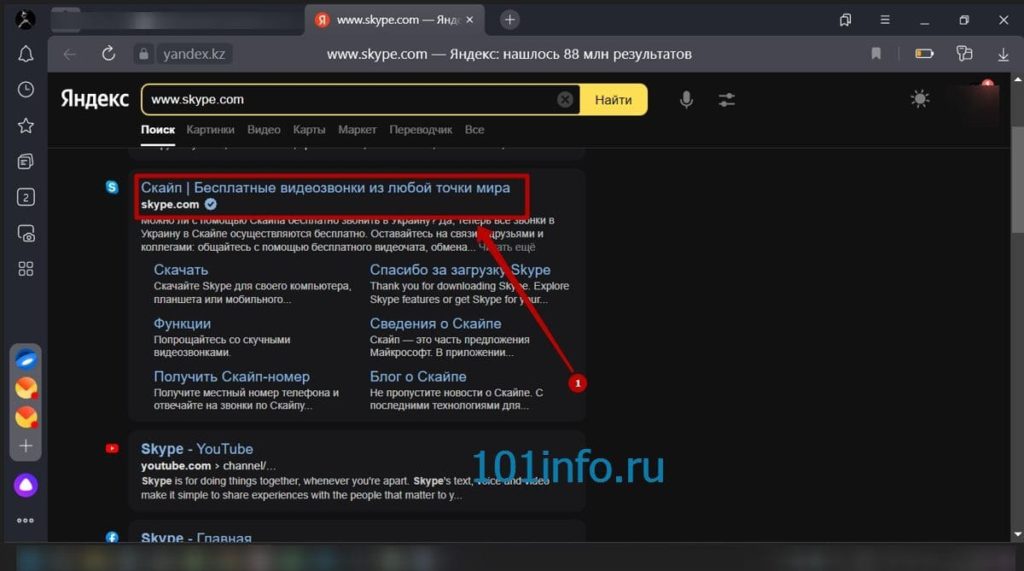Screen dimensions: 1024x571
Task: Open browser hamburger menu
Action: tap(884, 20)
